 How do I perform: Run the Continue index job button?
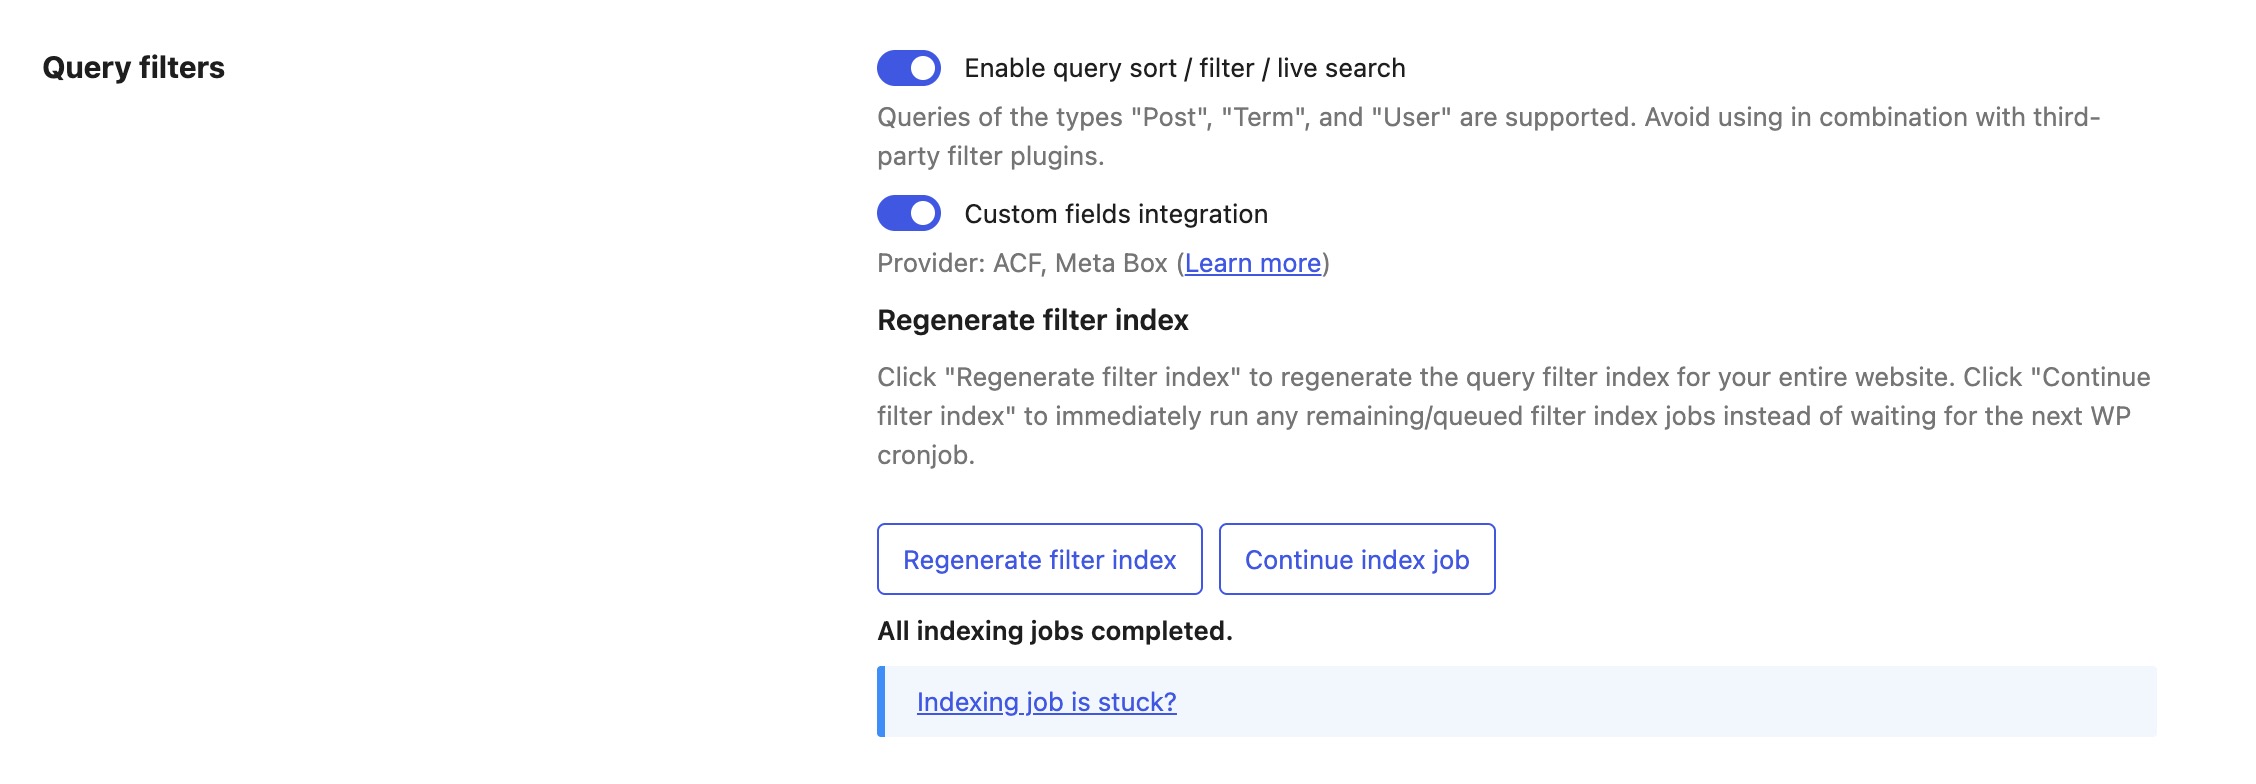1357,559
